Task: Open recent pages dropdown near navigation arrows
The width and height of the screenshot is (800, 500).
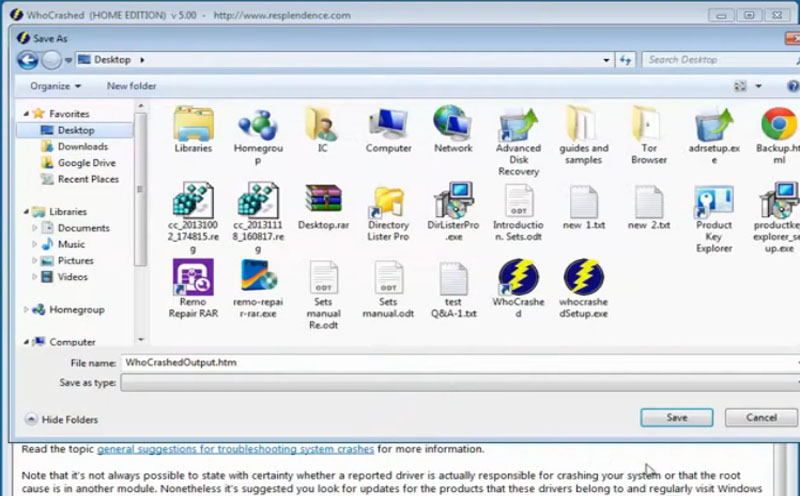Action: pyautogui.click(x=68, y=60)
